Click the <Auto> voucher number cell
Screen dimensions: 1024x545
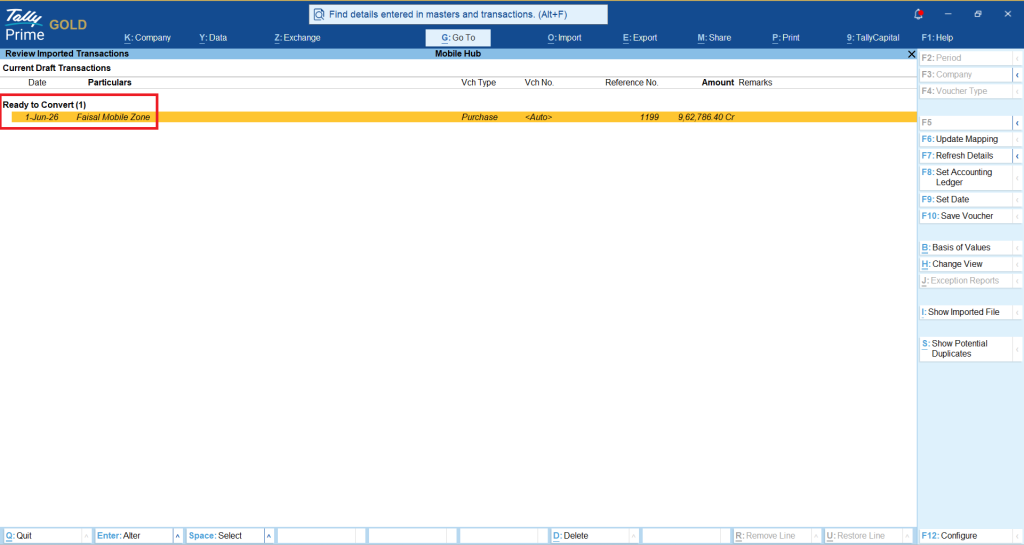[538, 117]
